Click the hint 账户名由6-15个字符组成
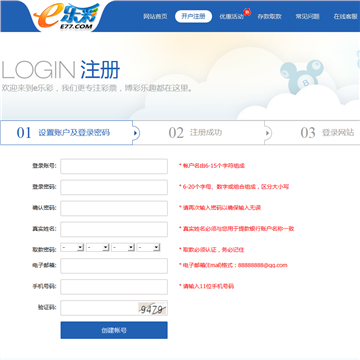Viewport: 360px width, 360px height. (212, 165)
